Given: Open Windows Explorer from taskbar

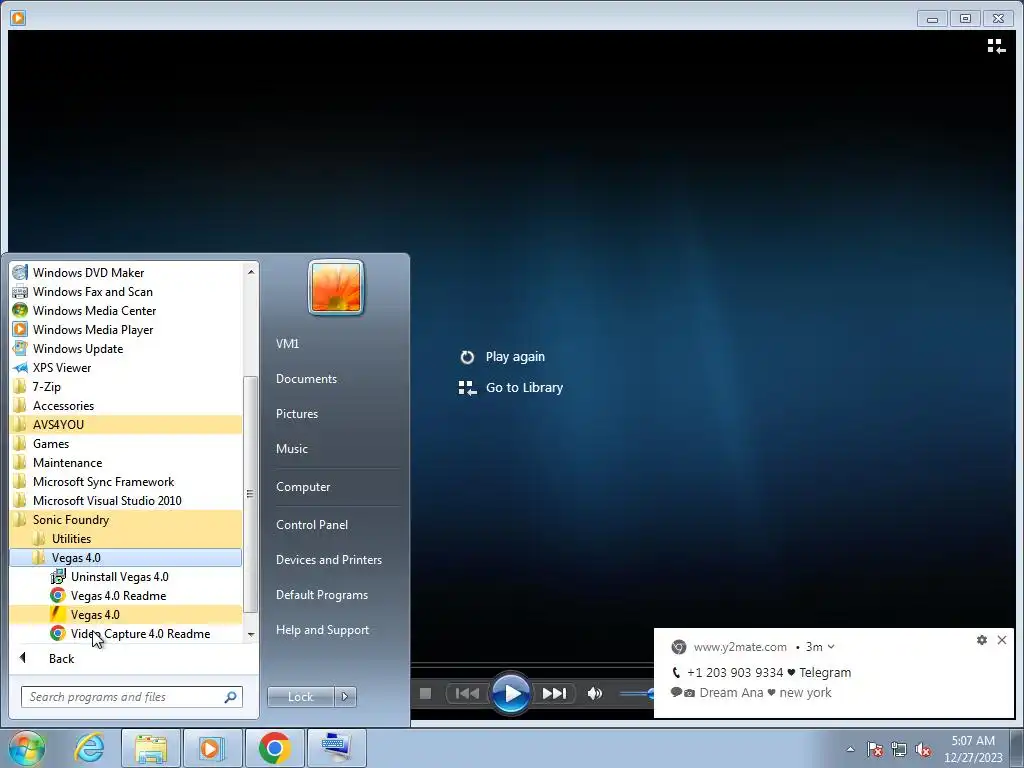Looking at the screenshot, I should 151,748.
